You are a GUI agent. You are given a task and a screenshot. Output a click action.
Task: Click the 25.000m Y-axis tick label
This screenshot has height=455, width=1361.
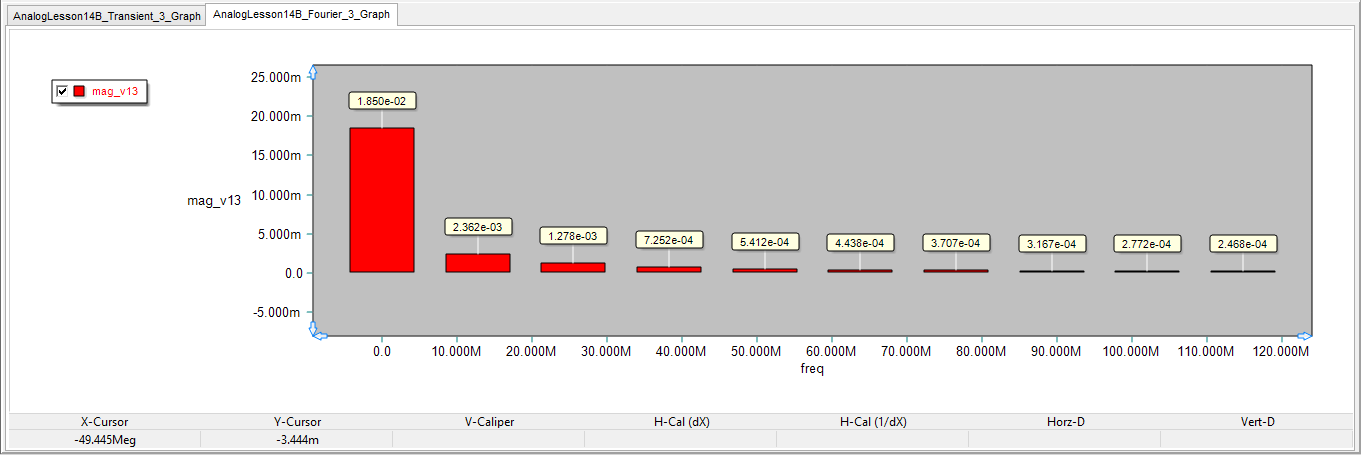tap(275, 77)
